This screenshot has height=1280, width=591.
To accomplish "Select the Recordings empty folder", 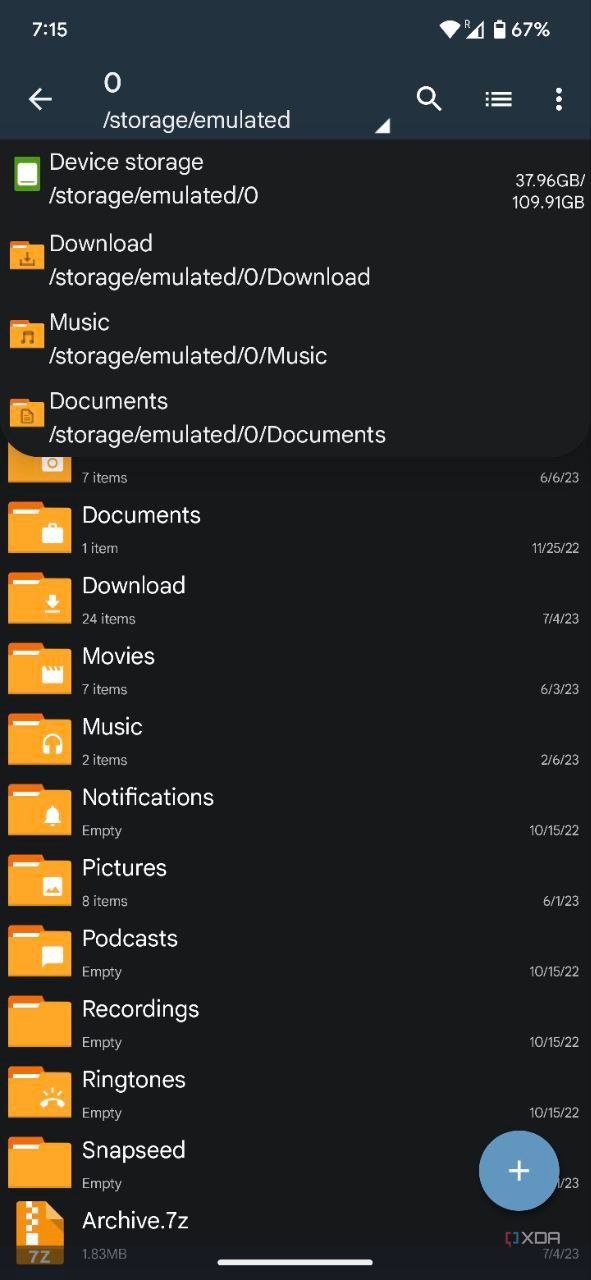I will (x=200, y=1021).
